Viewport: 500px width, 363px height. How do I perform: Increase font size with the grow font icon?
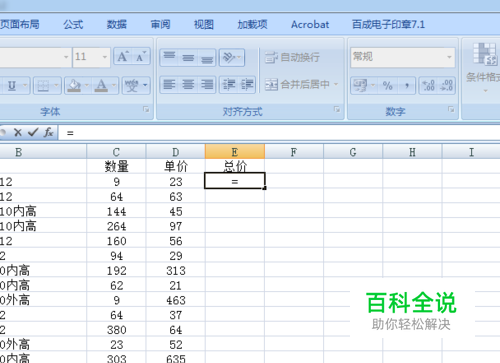[x=123, y=57]
